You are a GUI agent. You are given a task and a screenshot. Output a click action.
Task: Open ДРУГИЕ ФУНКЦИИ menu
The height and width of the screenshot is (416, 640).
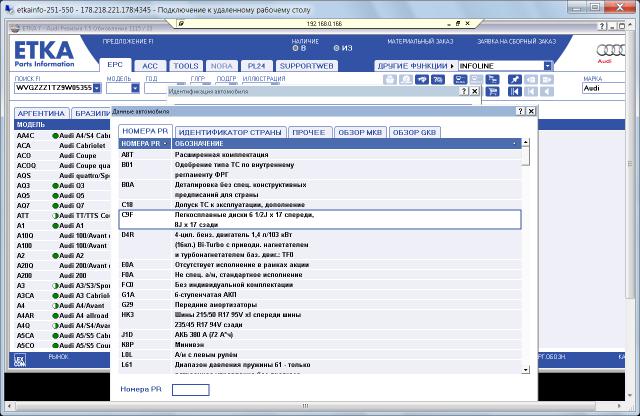click(x=415, y=66)
